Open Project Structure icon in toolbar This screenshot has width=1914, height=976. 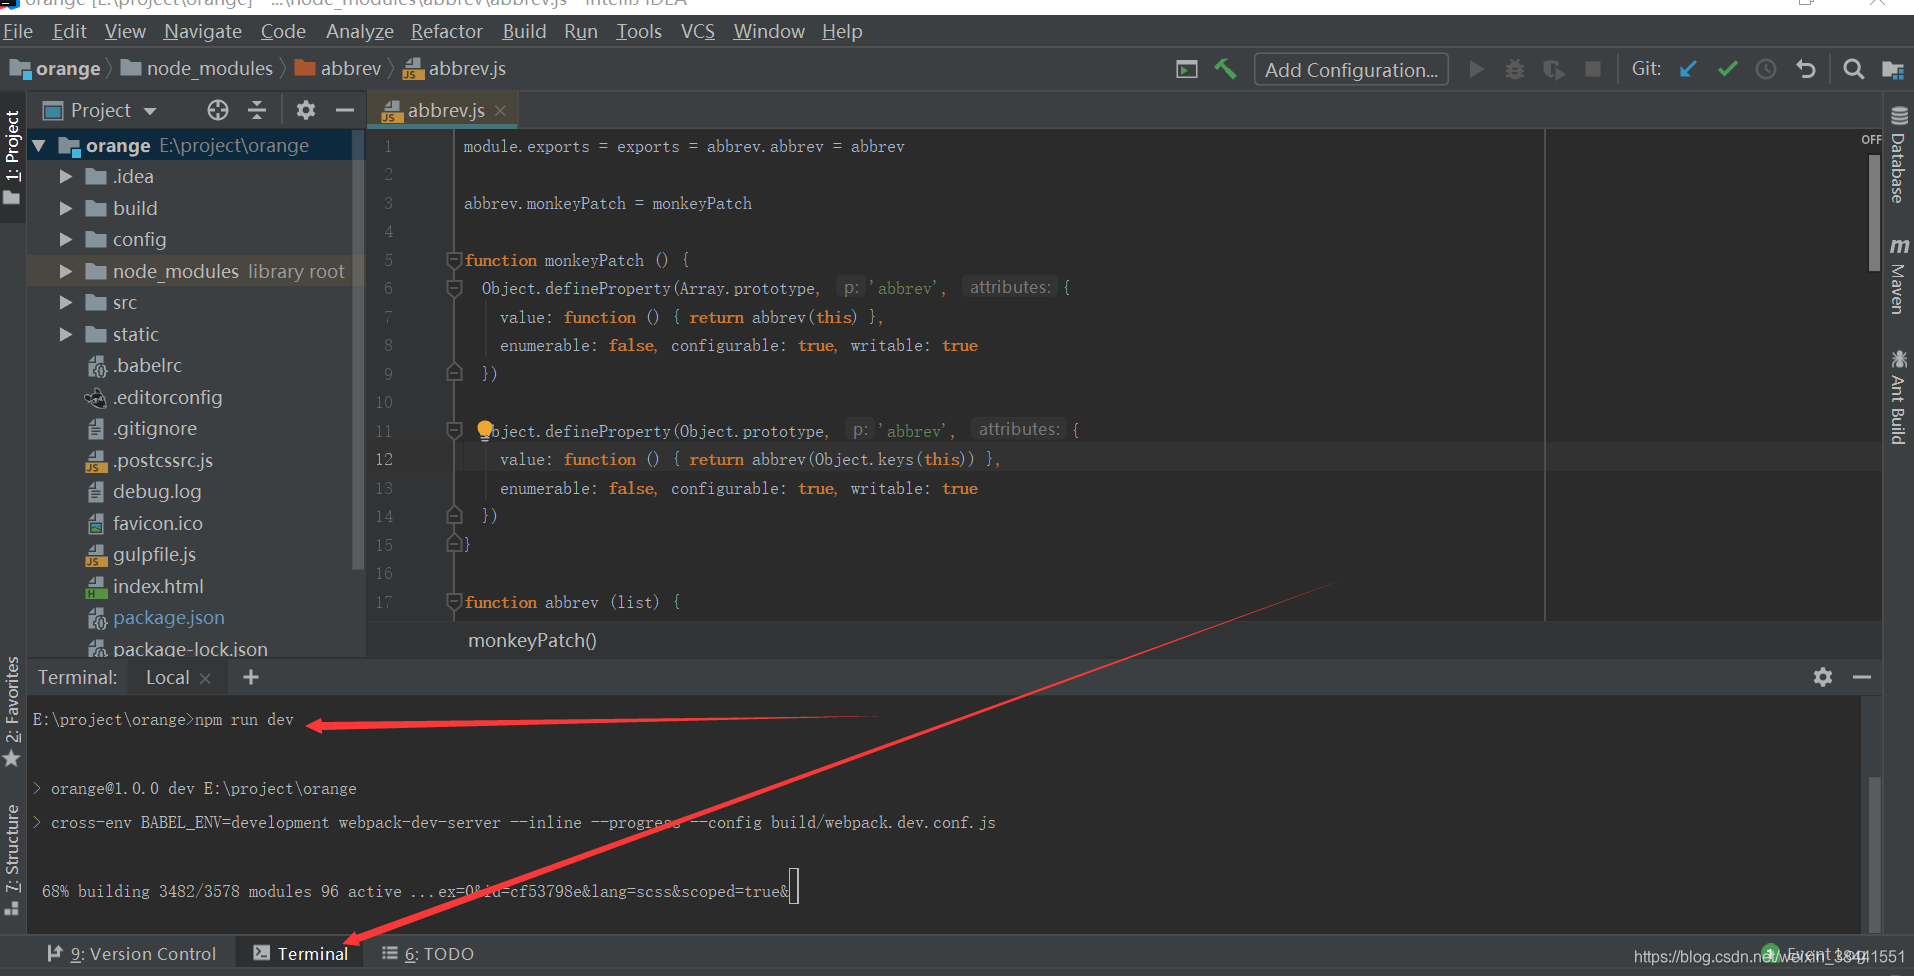click(1892, 69)
